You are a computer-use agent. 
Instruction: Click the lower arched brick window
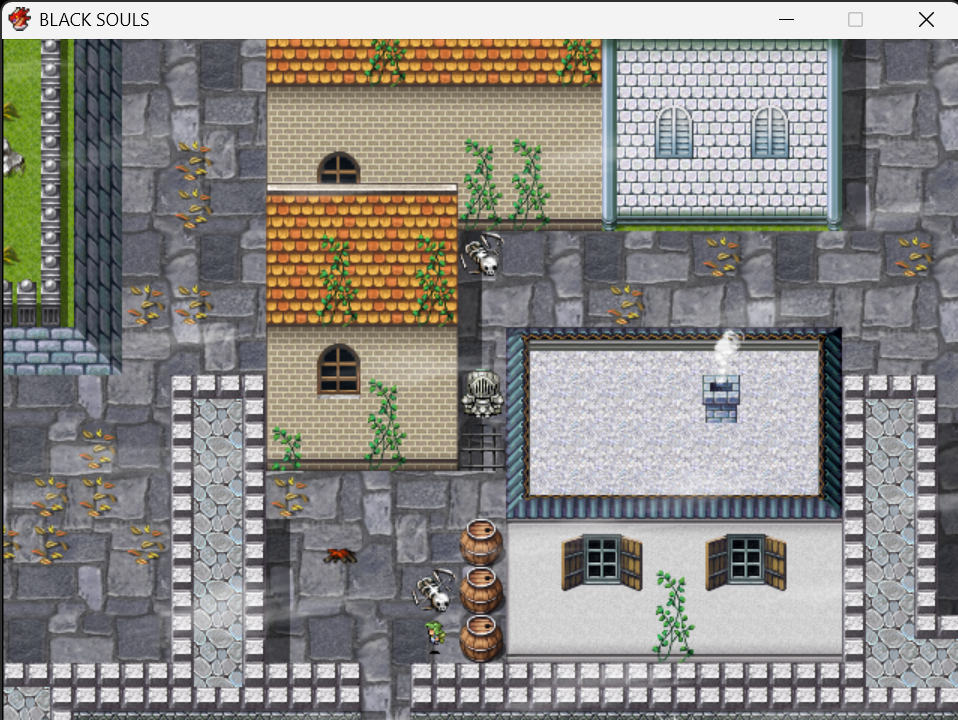pos(338,369)
